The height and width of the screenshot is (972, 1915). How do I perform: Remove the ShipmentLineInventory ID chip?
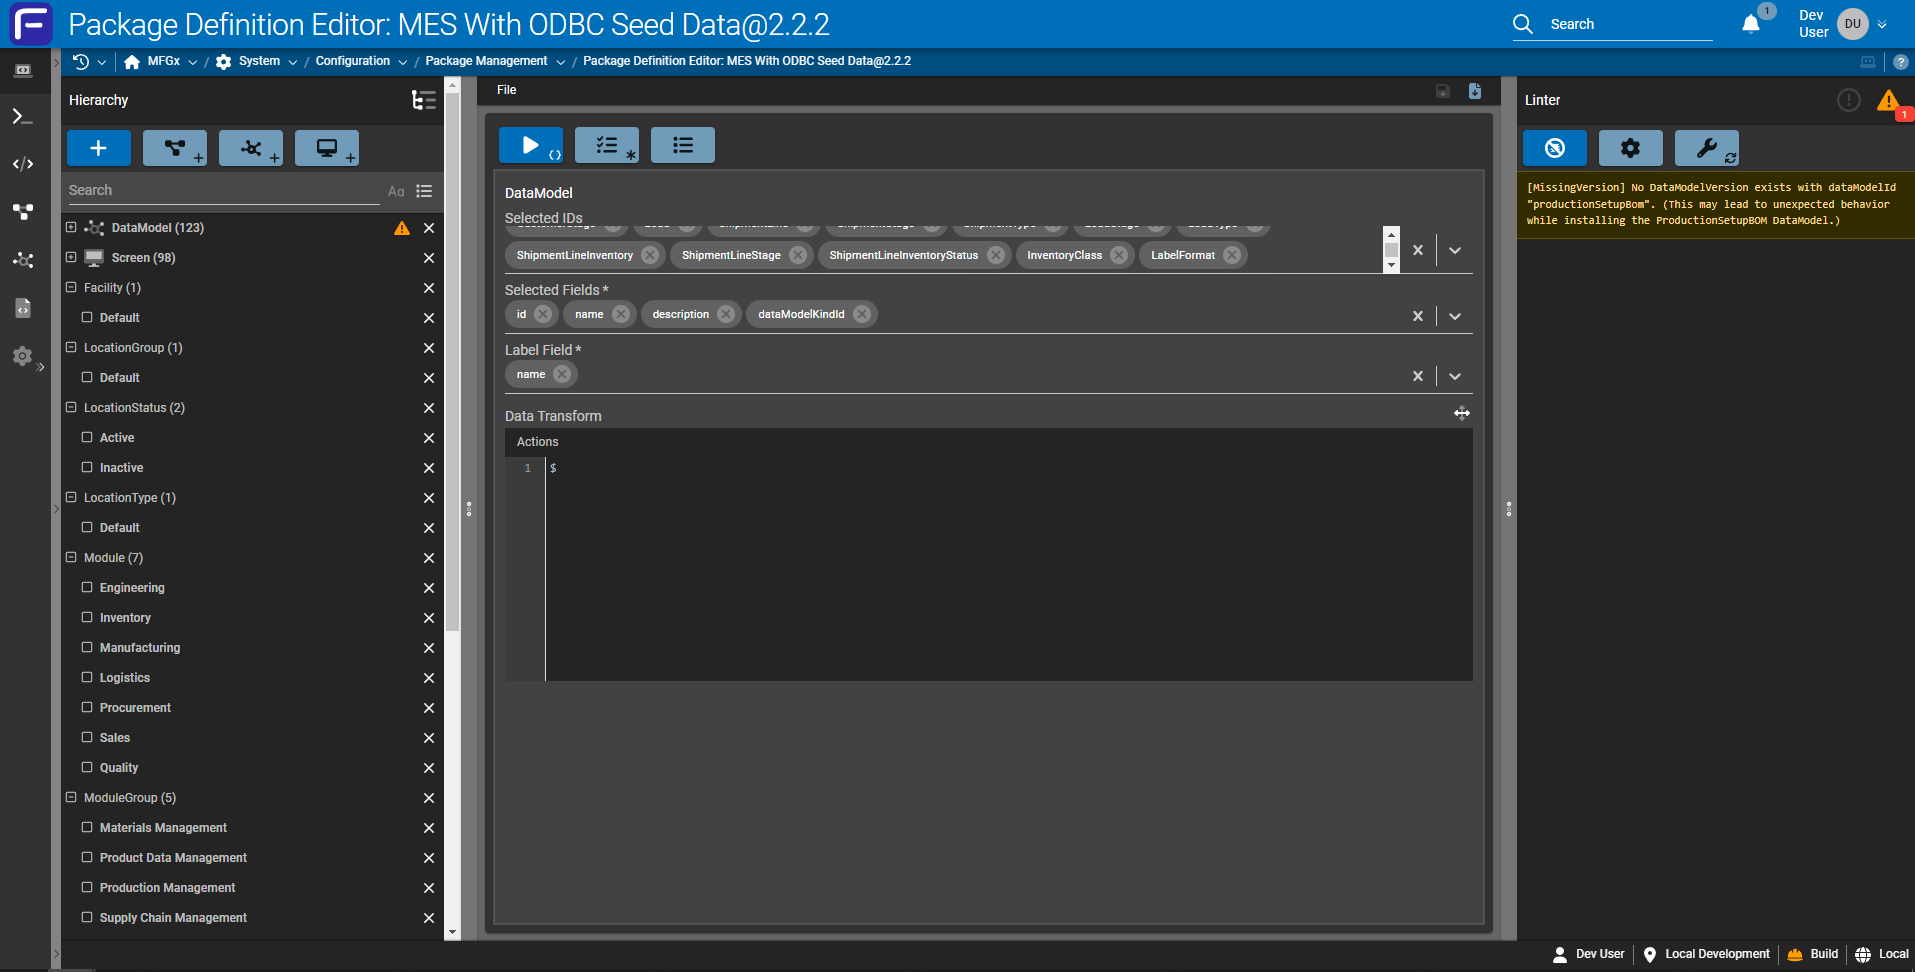pos(650,255)
